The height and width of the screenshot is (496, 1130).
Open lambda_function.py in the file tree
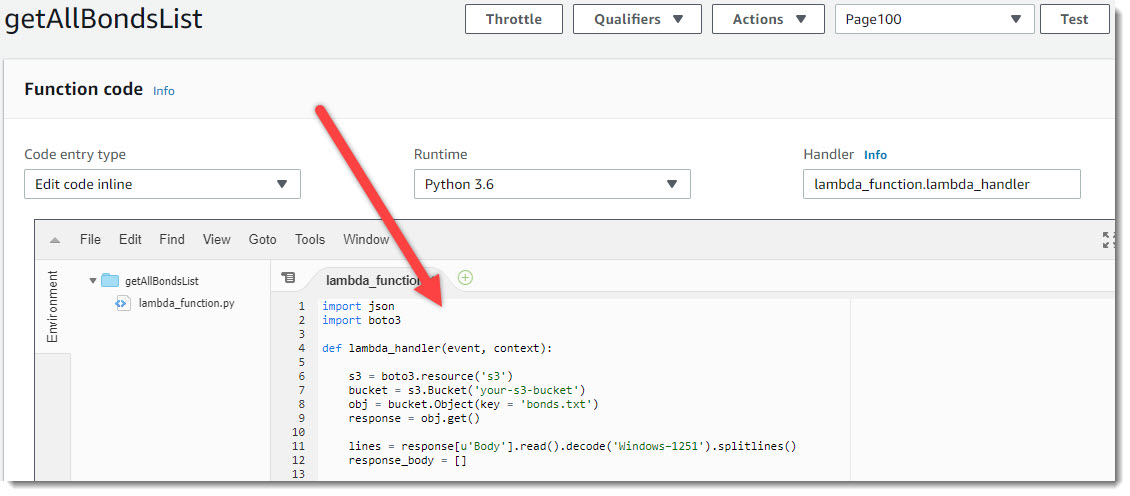[x=187, y=303]
